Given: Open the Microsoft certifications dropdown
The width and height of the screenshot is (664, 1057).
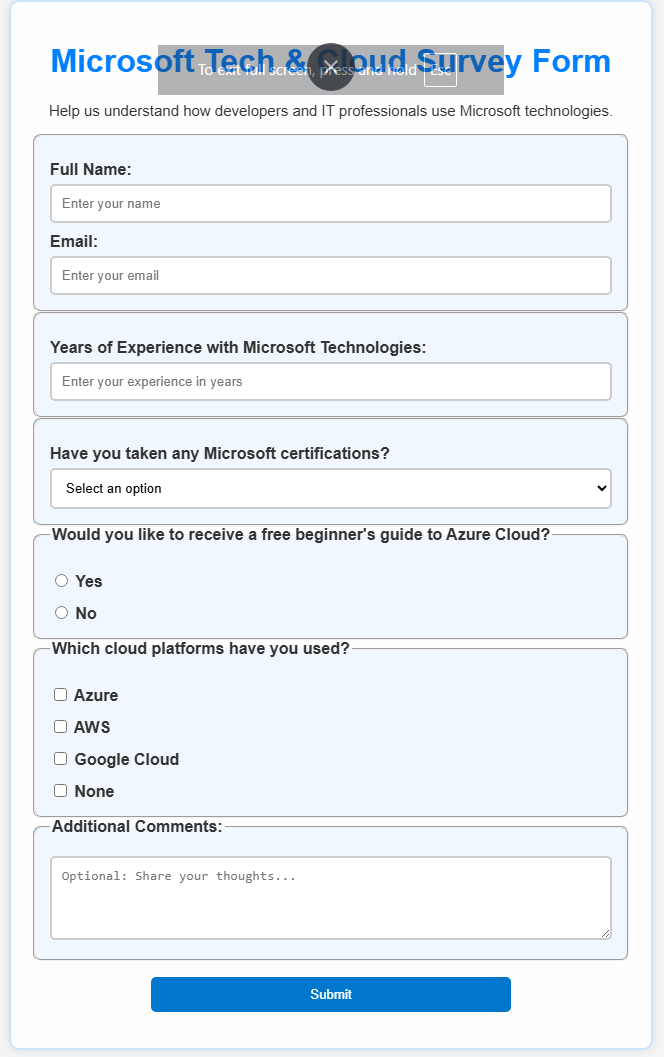Looking at the screenshot, I should tap(330, 488).
